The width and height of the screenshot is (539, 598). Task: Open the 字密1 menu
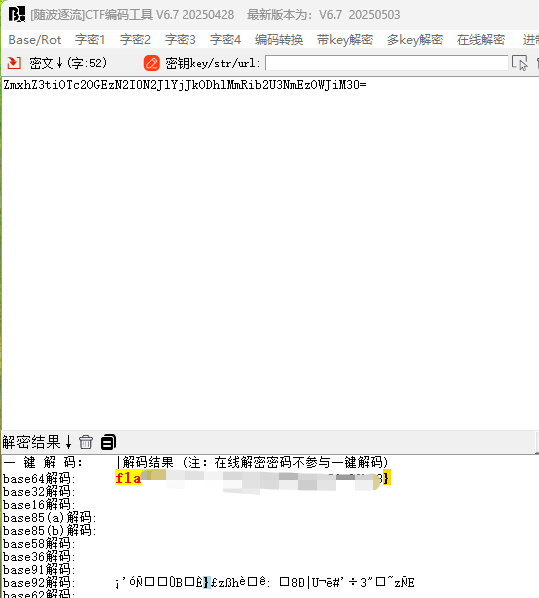[90, 40]
